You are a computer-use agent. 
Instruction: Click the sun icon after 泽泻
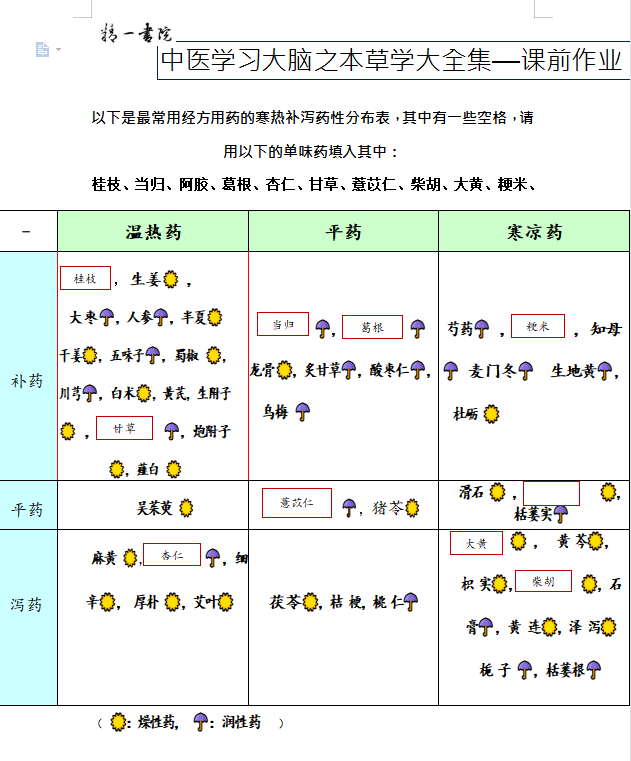click(x=609, y=627)
